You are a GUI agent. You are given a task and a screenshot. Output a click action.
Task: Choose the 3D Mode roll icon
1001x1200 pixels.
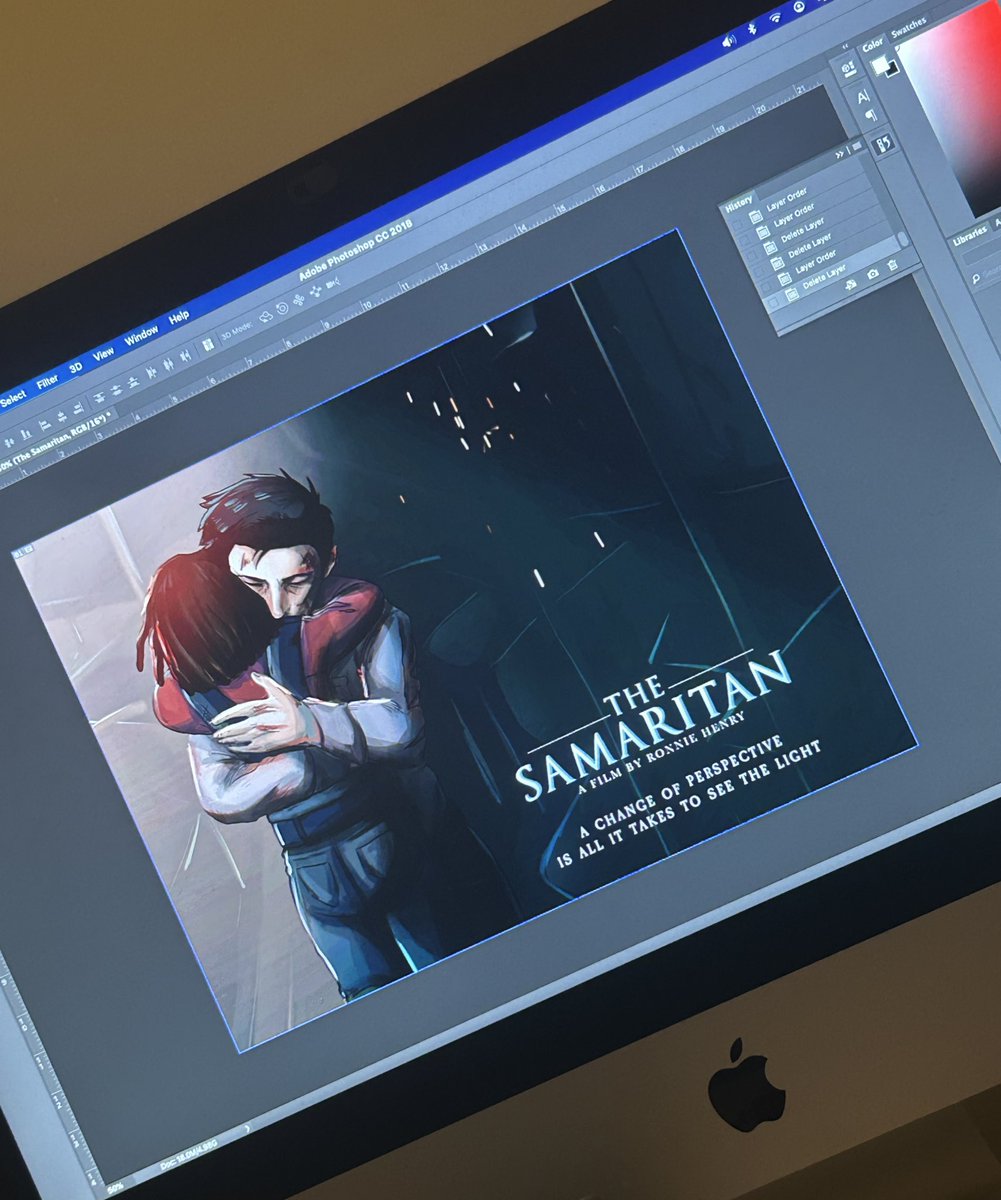click(282, 308)
